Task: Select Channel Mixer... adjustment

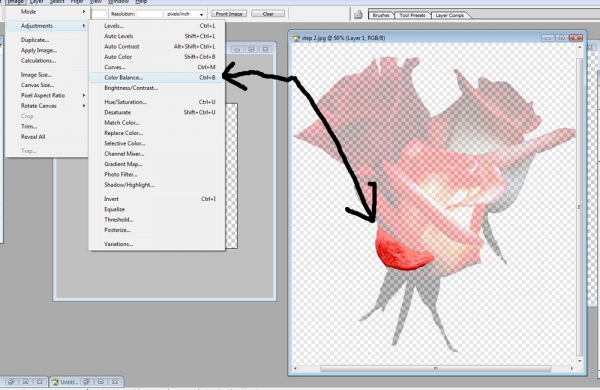Action: tap(157, 153)
